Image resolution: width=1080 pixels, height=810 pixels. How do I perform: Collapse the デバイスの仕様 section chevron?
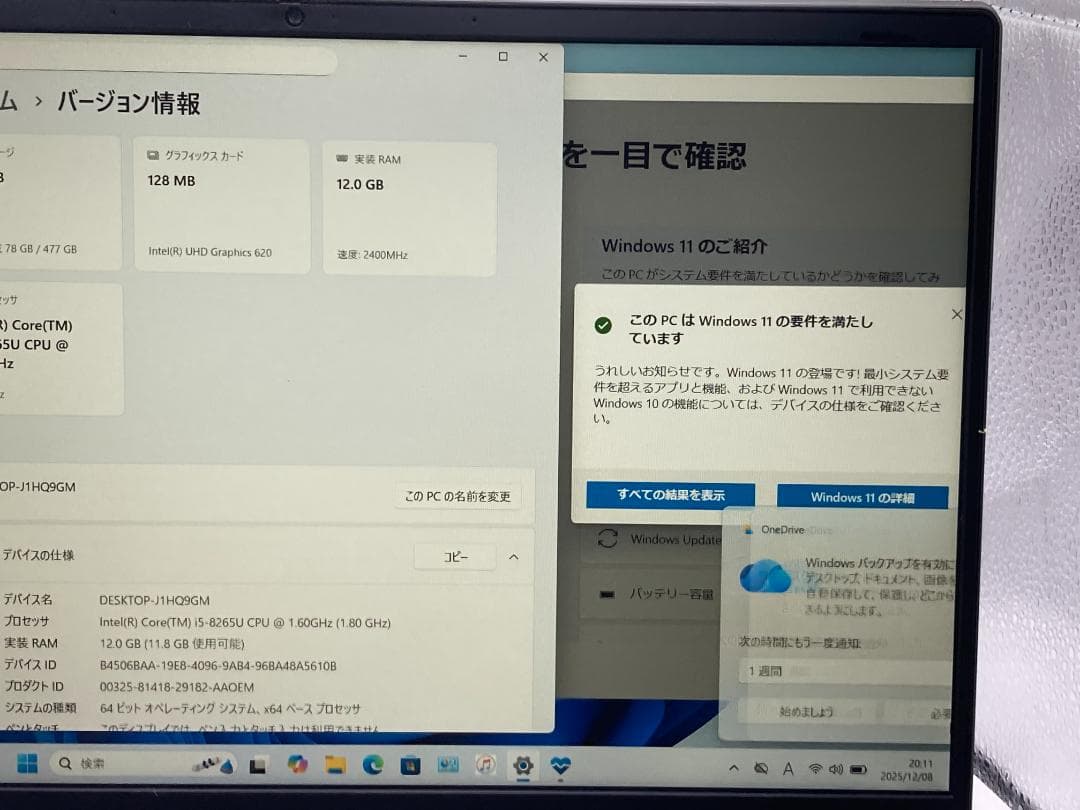click(x=513, y=557)
